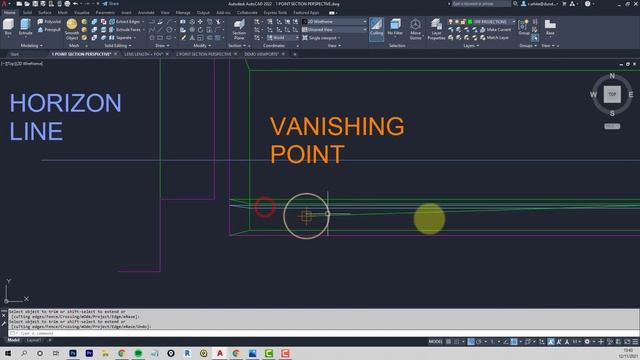Click the Move Gizmo icon

pos(416,25)
